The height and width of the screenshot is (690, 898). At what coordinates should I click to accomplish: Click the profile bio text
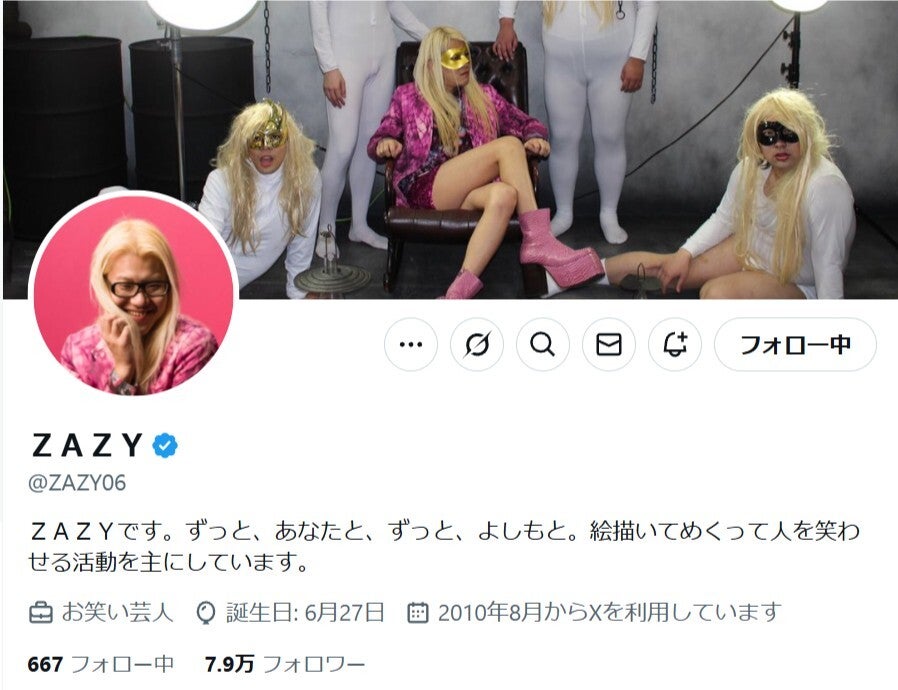(x=444, y=547)
